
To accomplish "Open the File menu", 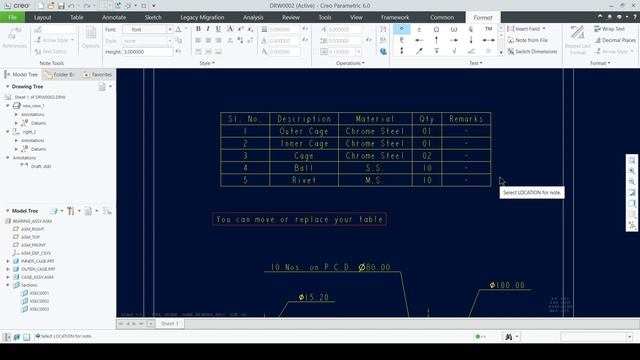I will tap(12, 17).
